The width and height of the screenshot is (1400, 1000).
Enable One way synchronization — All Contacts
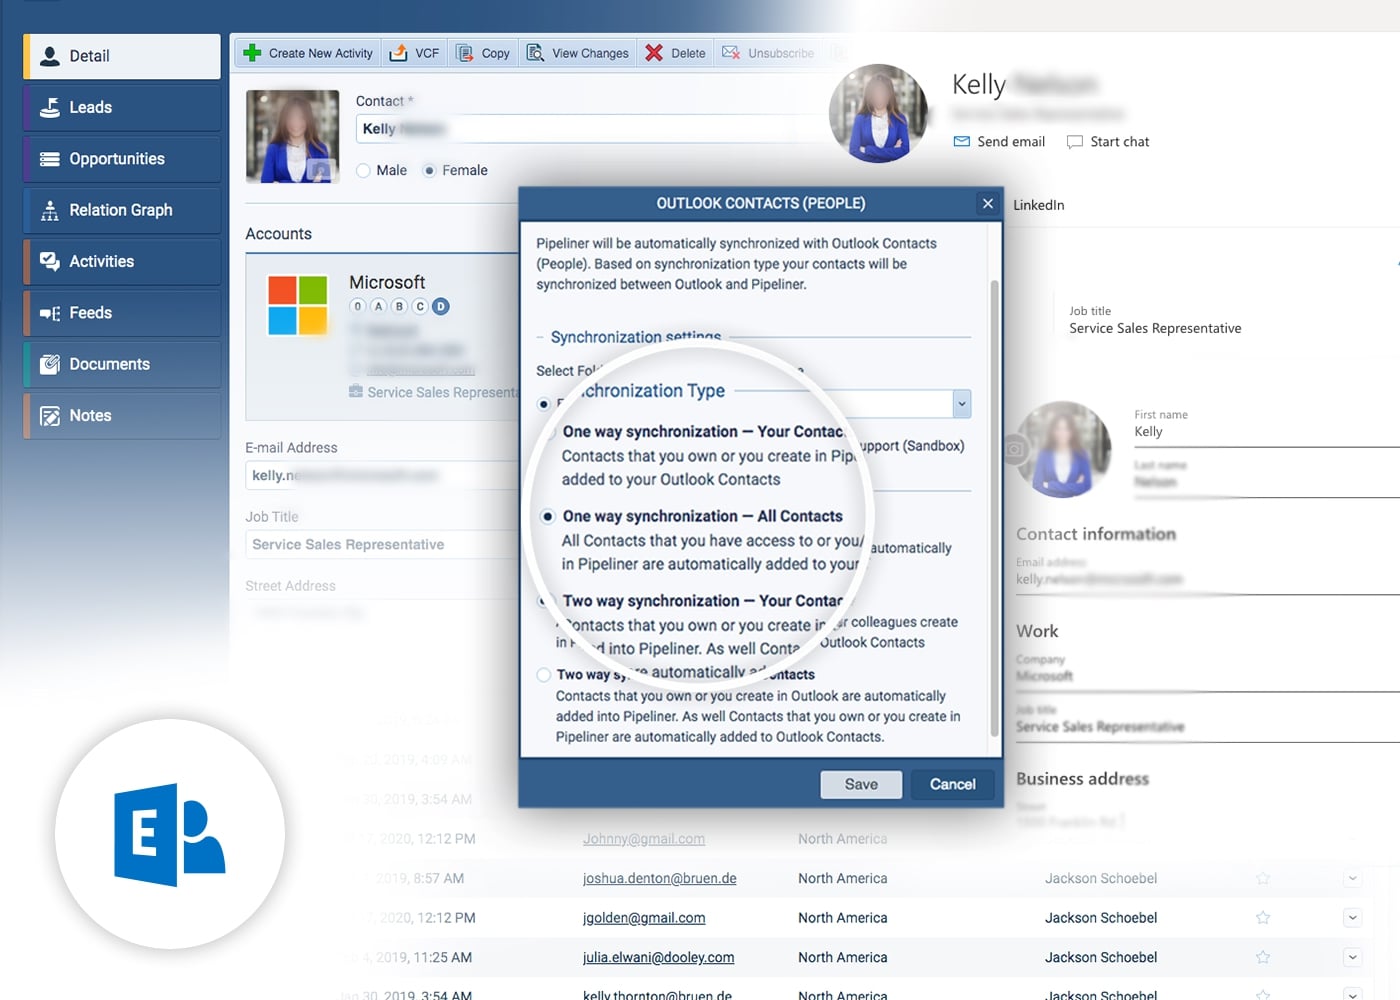coord(547,517)
